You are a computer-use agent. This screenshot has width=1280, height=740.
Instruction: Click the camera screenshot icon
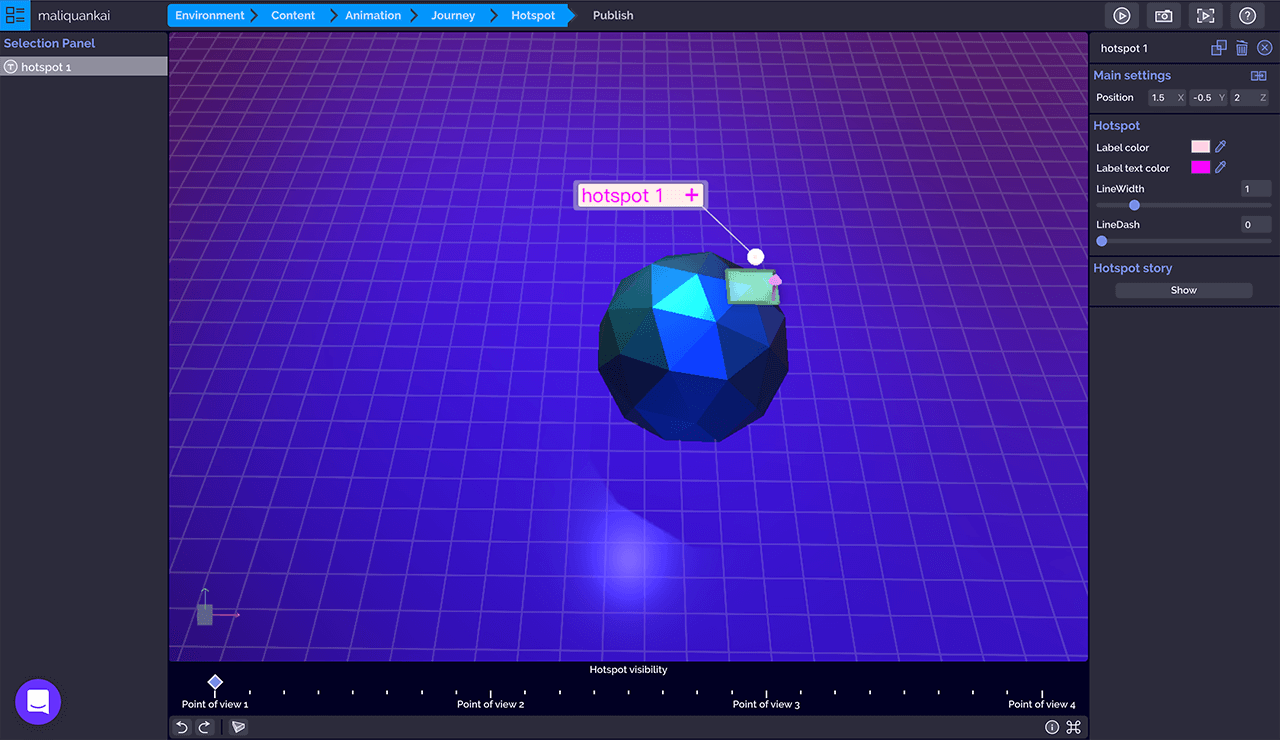1164,16
